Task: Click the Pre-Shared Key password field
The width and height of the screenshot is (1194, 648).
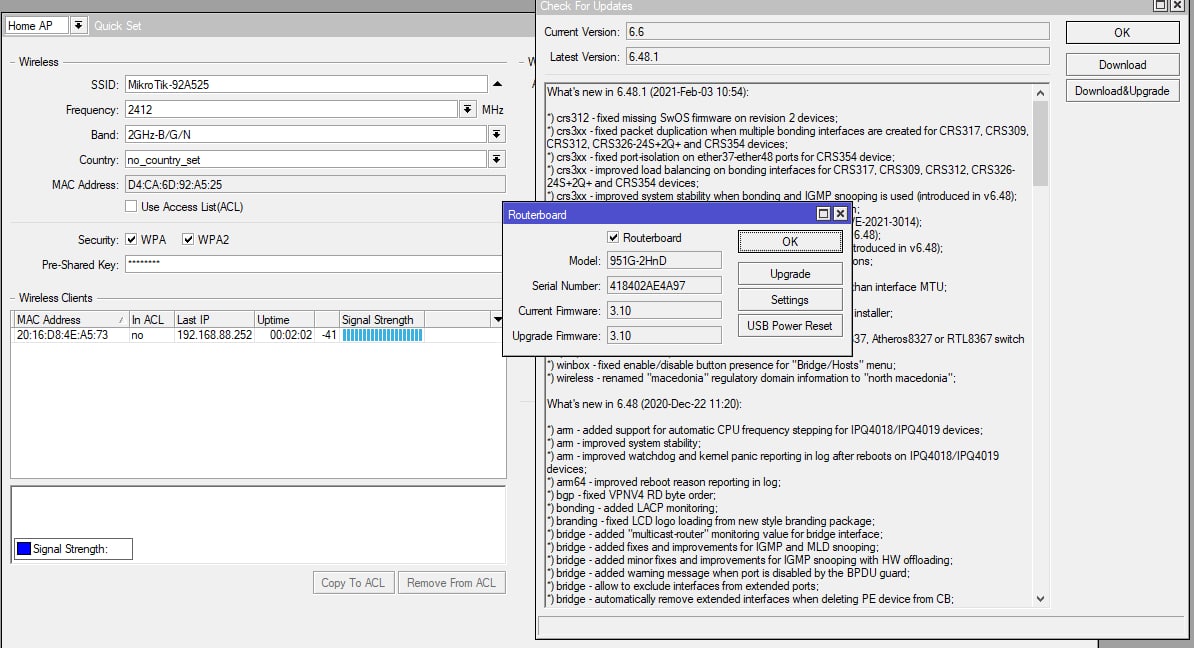Action: (314, 264)
